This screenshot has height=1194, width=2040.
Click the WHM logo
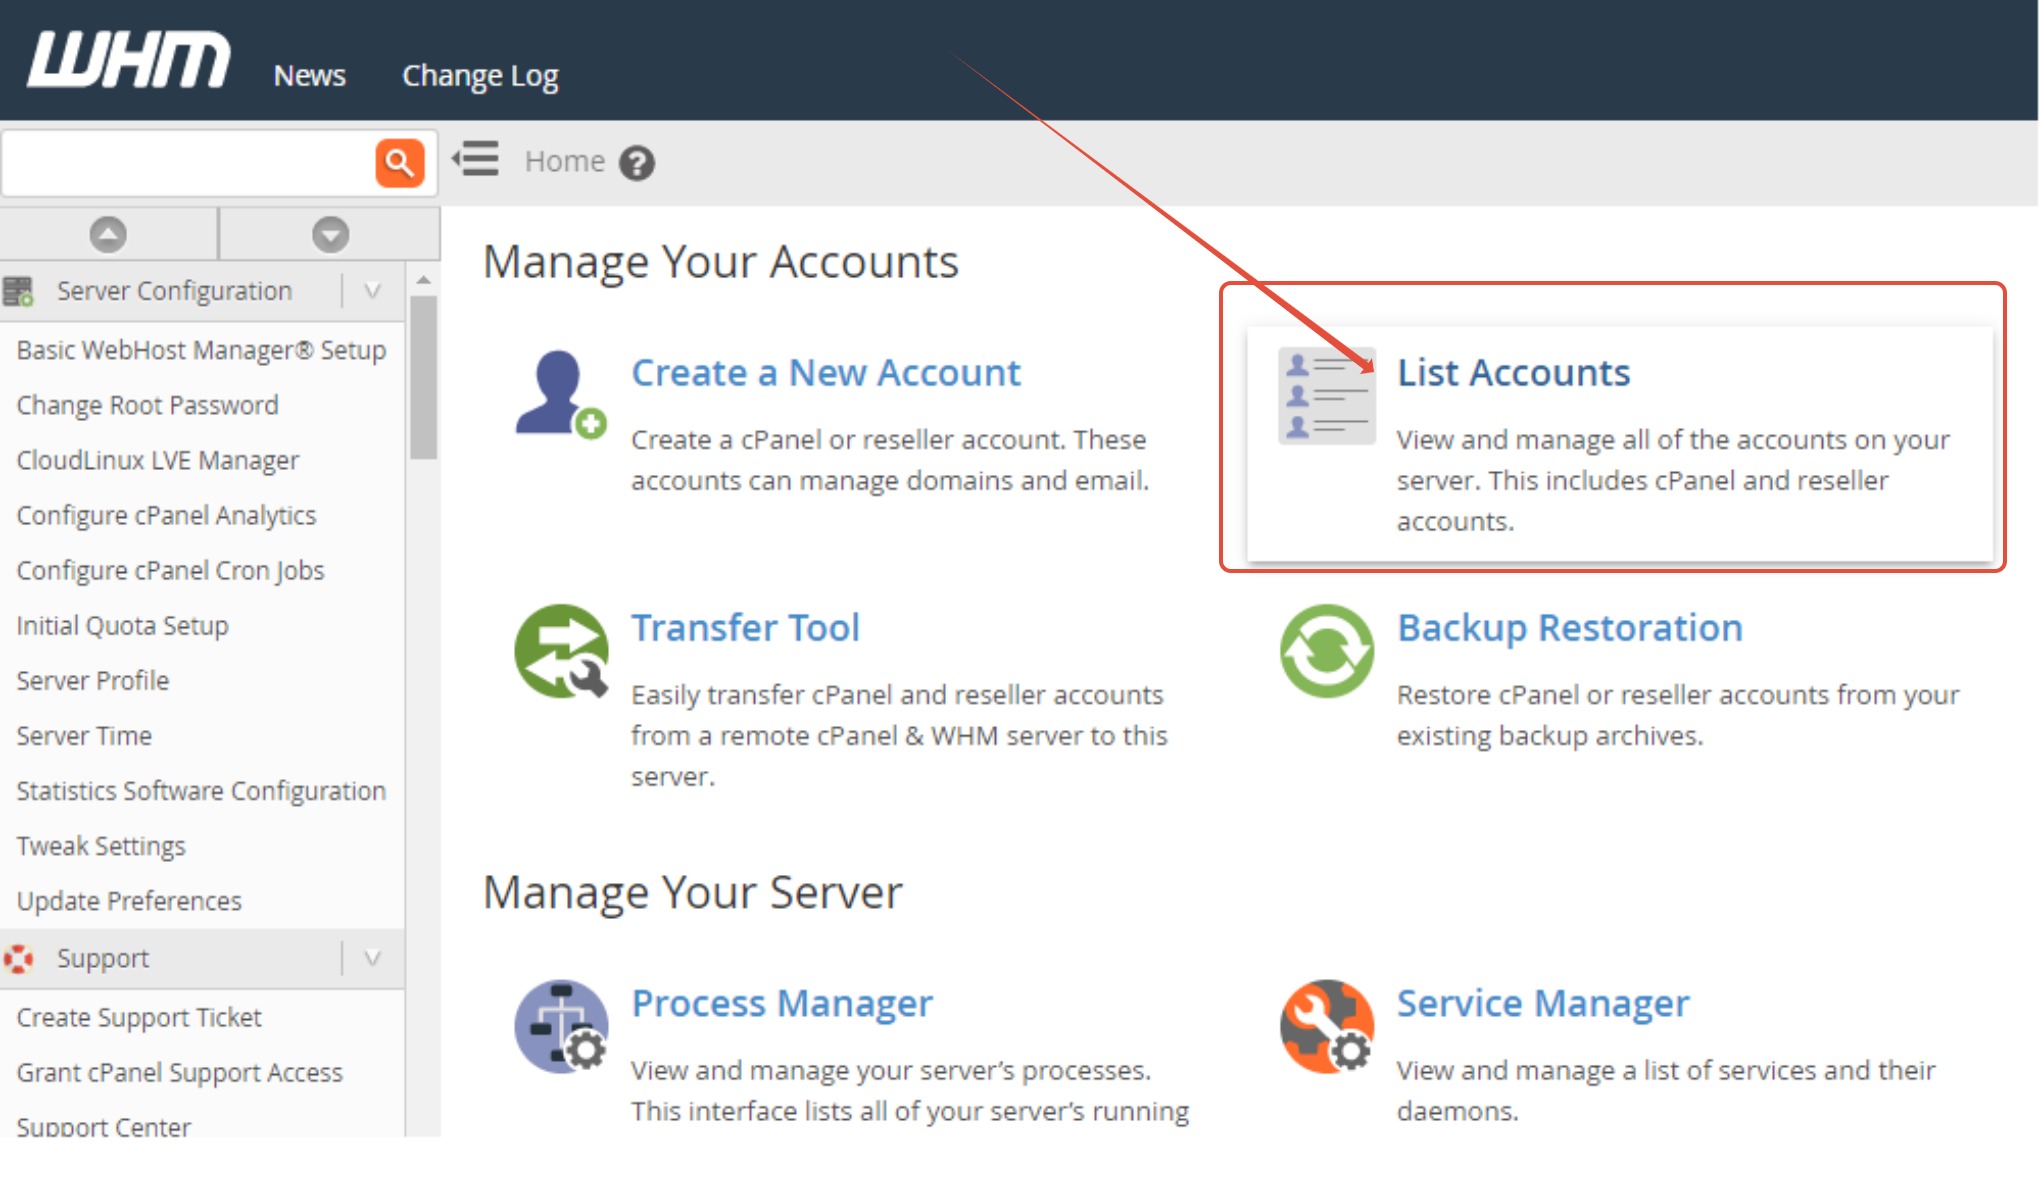pyautogui.click(x=128, y=60)
